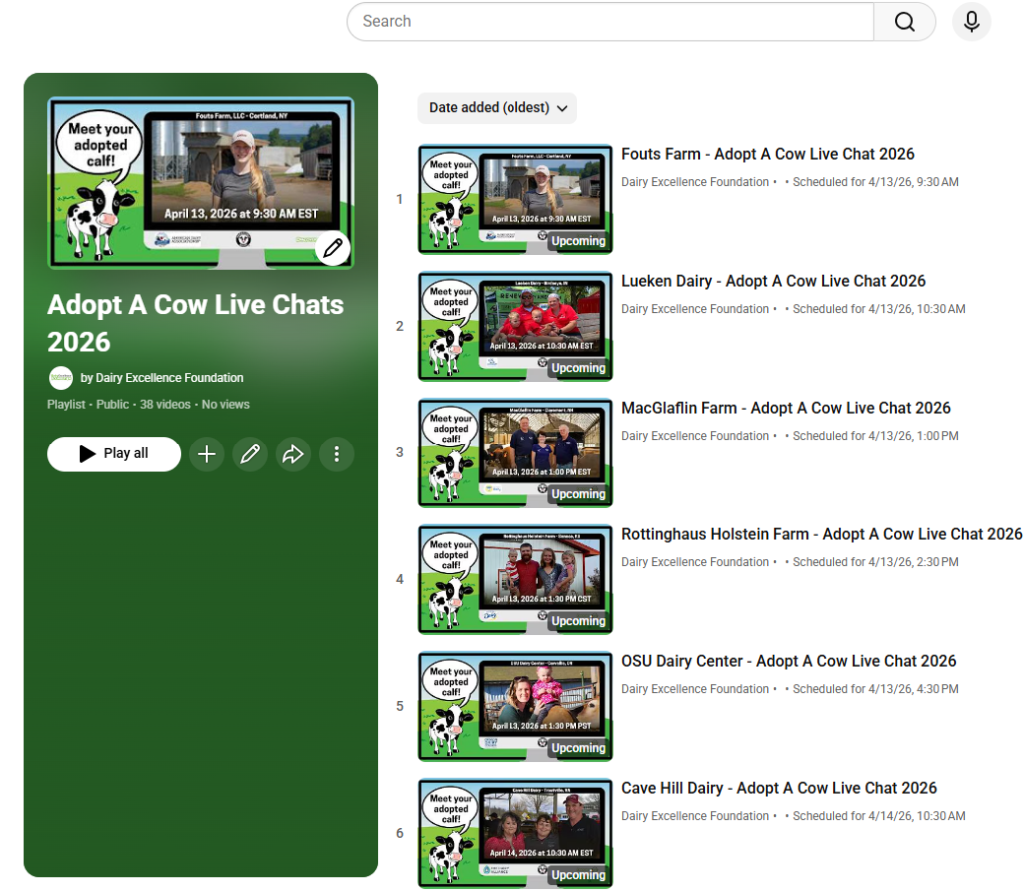The height and width of the screenshot is (891, 1024).
Task: Type in the Search input field
Action: (610, 22)
